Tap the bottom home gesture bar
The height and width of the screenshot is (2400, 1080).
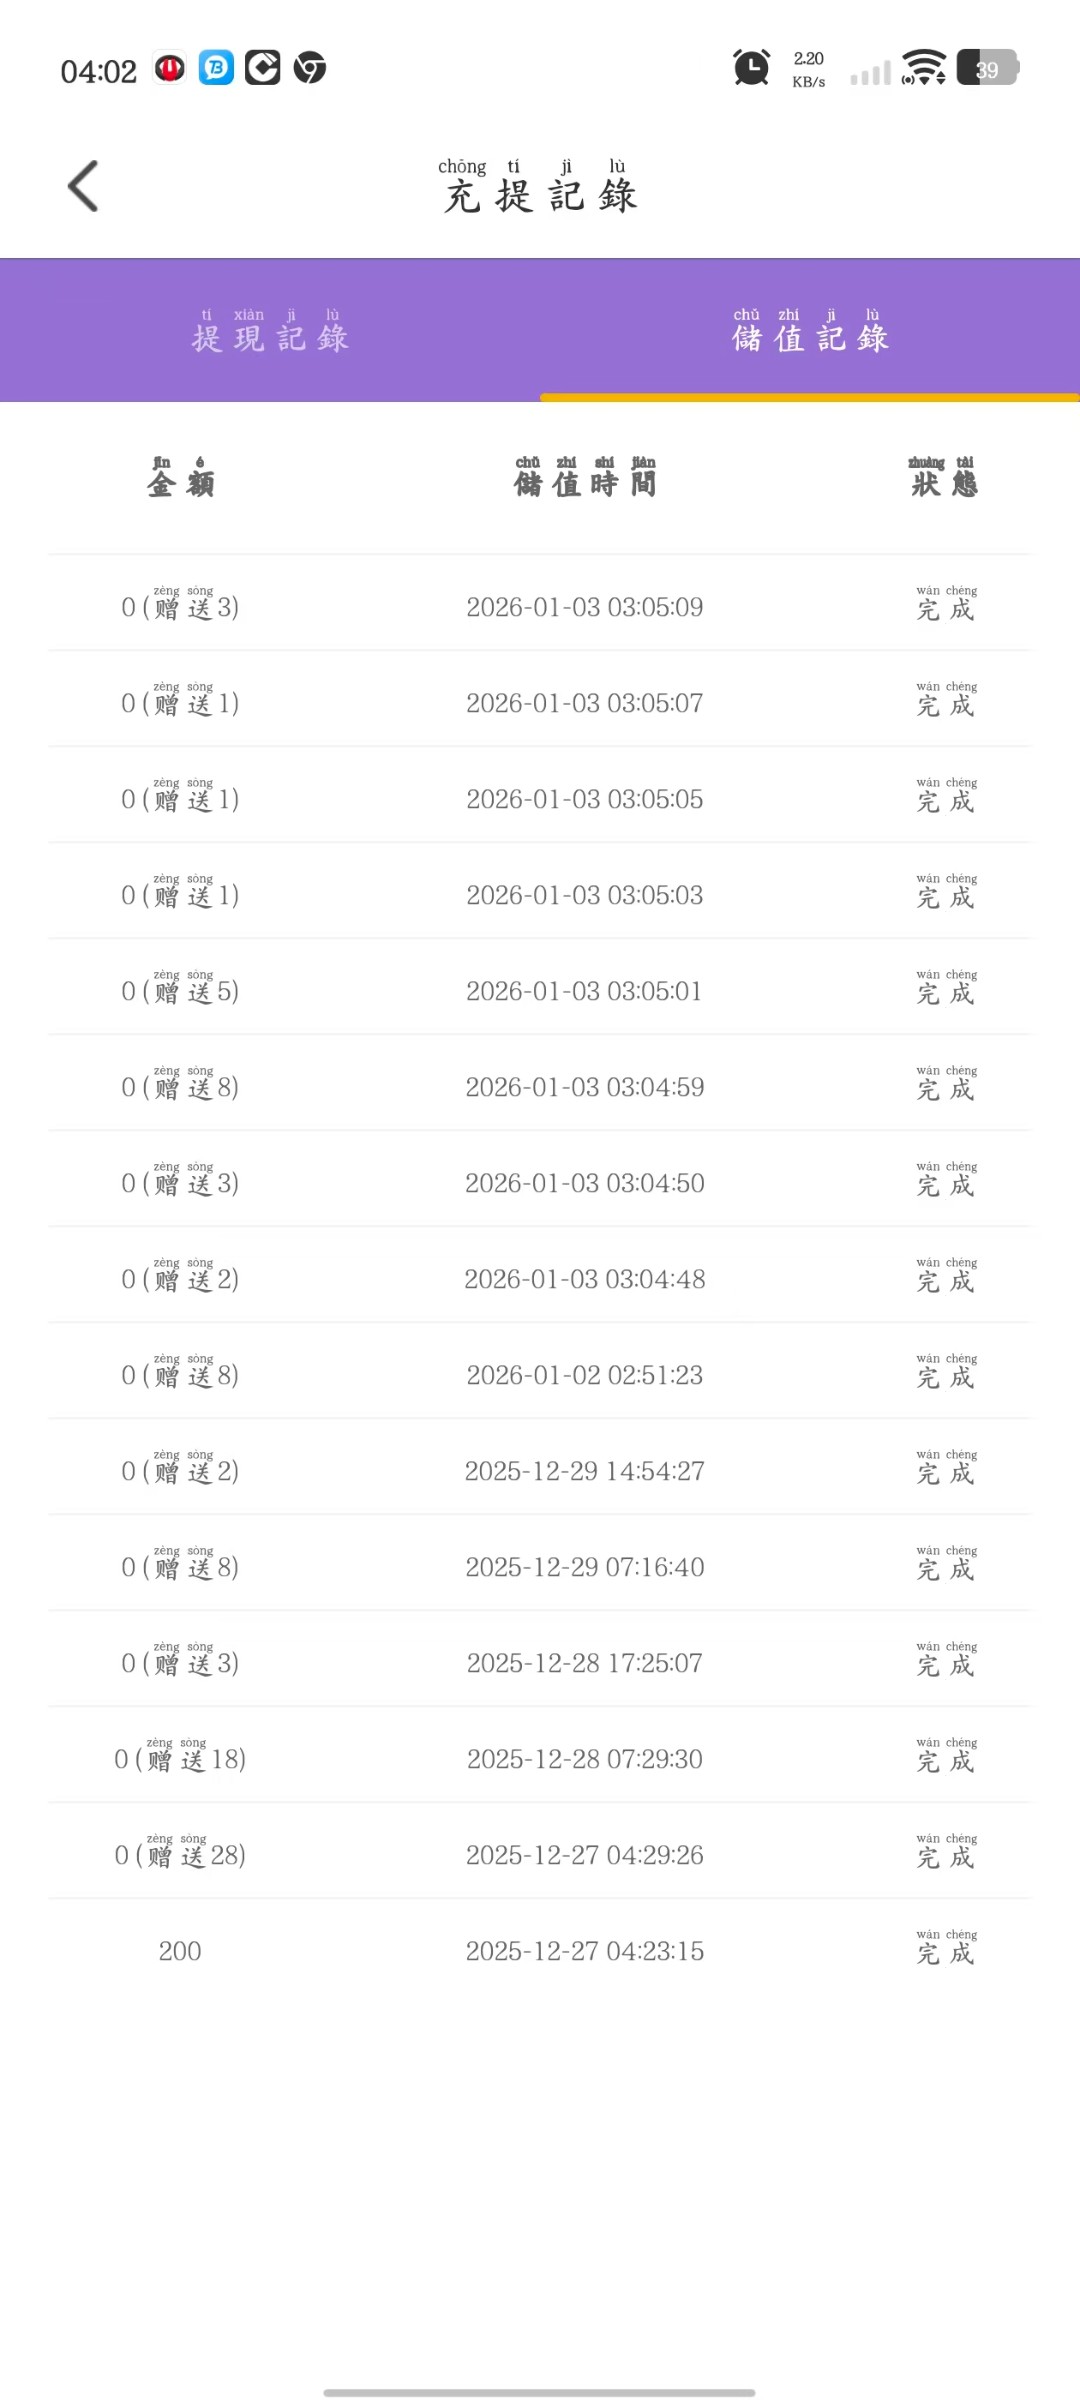tap(539, 2393)
